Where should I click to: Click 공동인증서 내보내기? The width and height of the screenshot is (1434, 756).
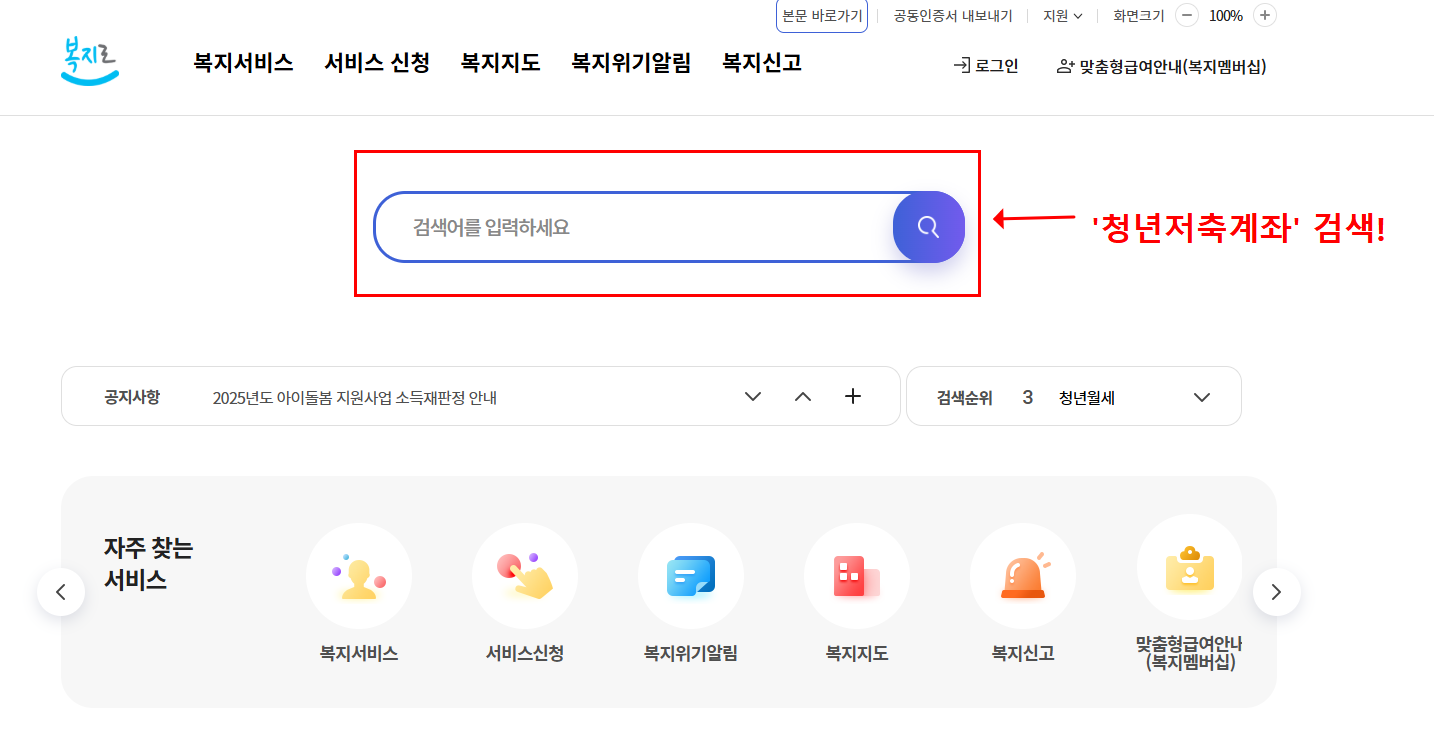[x=953, y=15]
